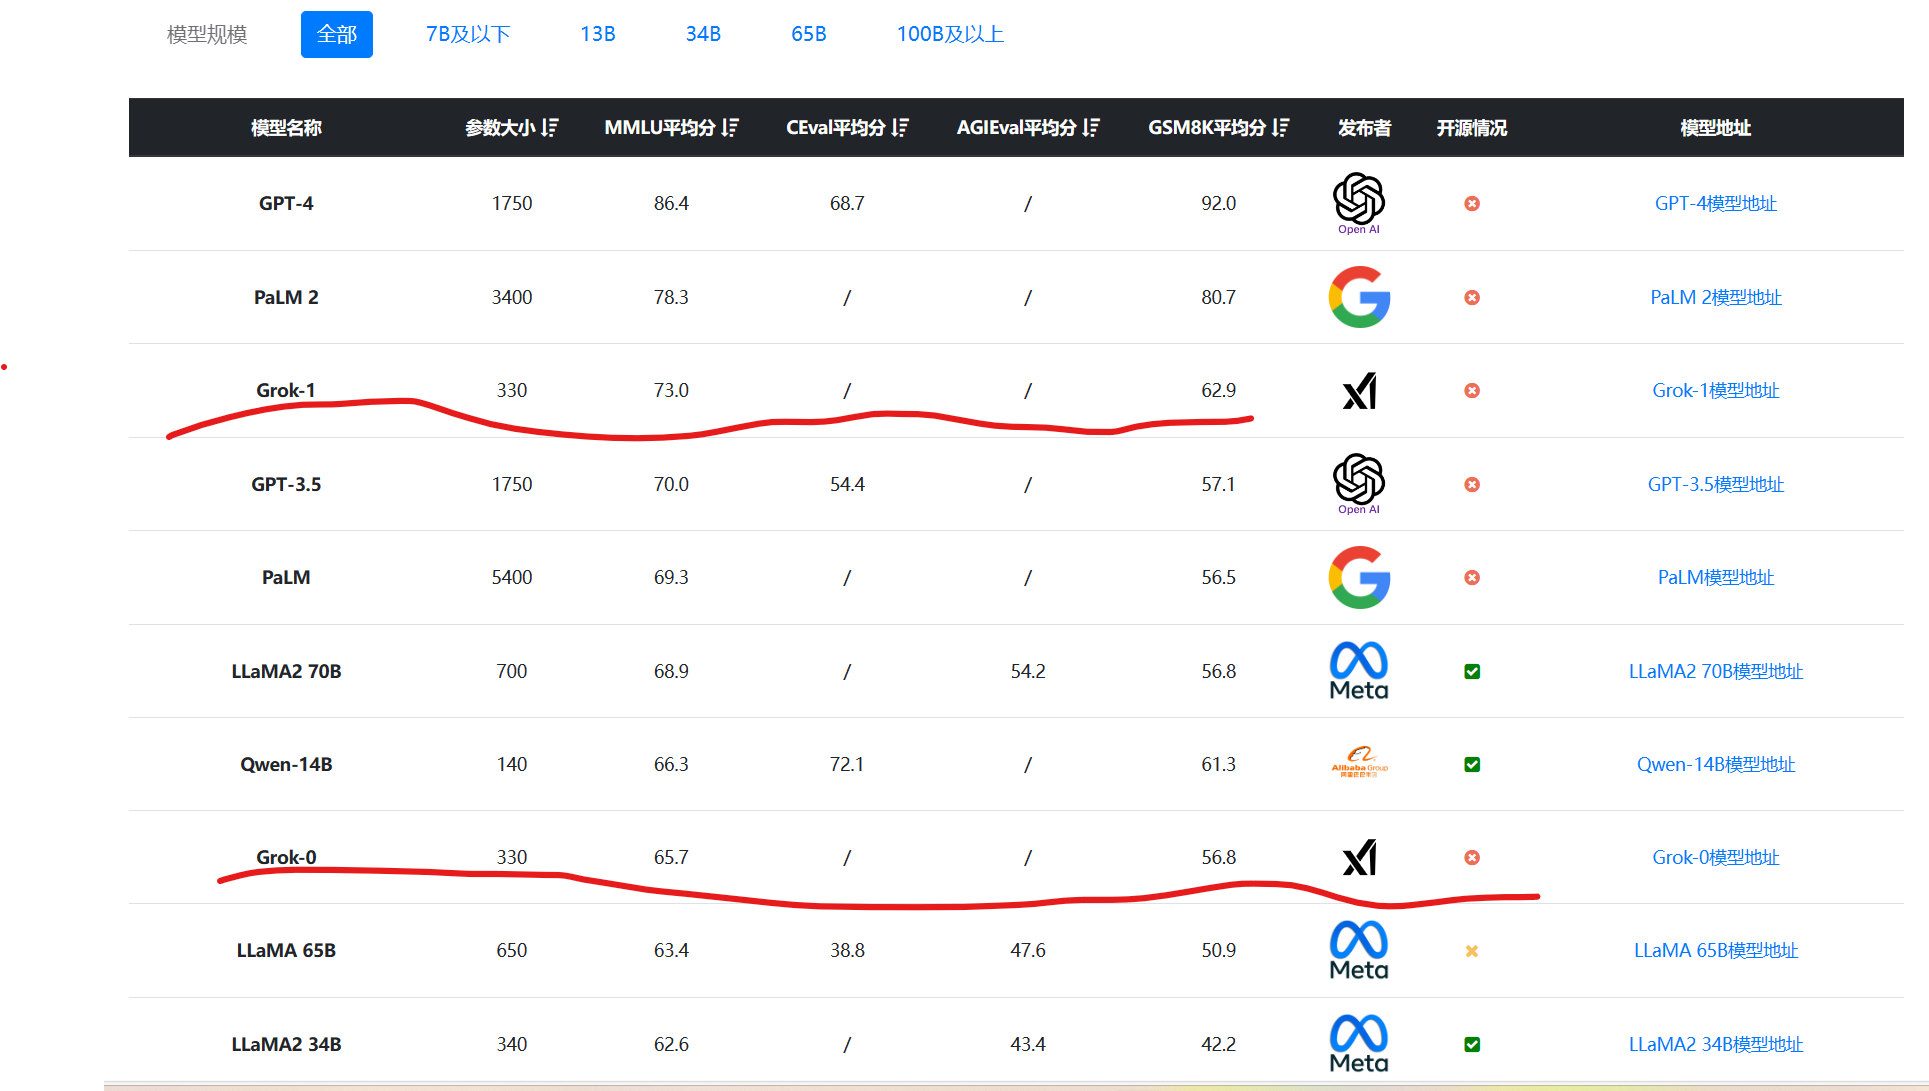The width and height of the screenshot is (1929, 1091).
Task: Click the OpenAI logo in GPT-3.5 row
Action: pyautogui.click(x=1359, y=484)
